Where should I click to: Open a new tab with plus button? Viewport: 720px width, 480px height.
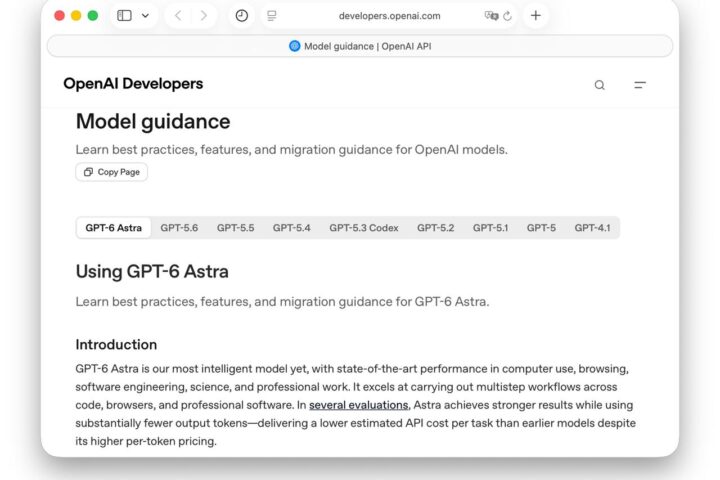(535, 16)
